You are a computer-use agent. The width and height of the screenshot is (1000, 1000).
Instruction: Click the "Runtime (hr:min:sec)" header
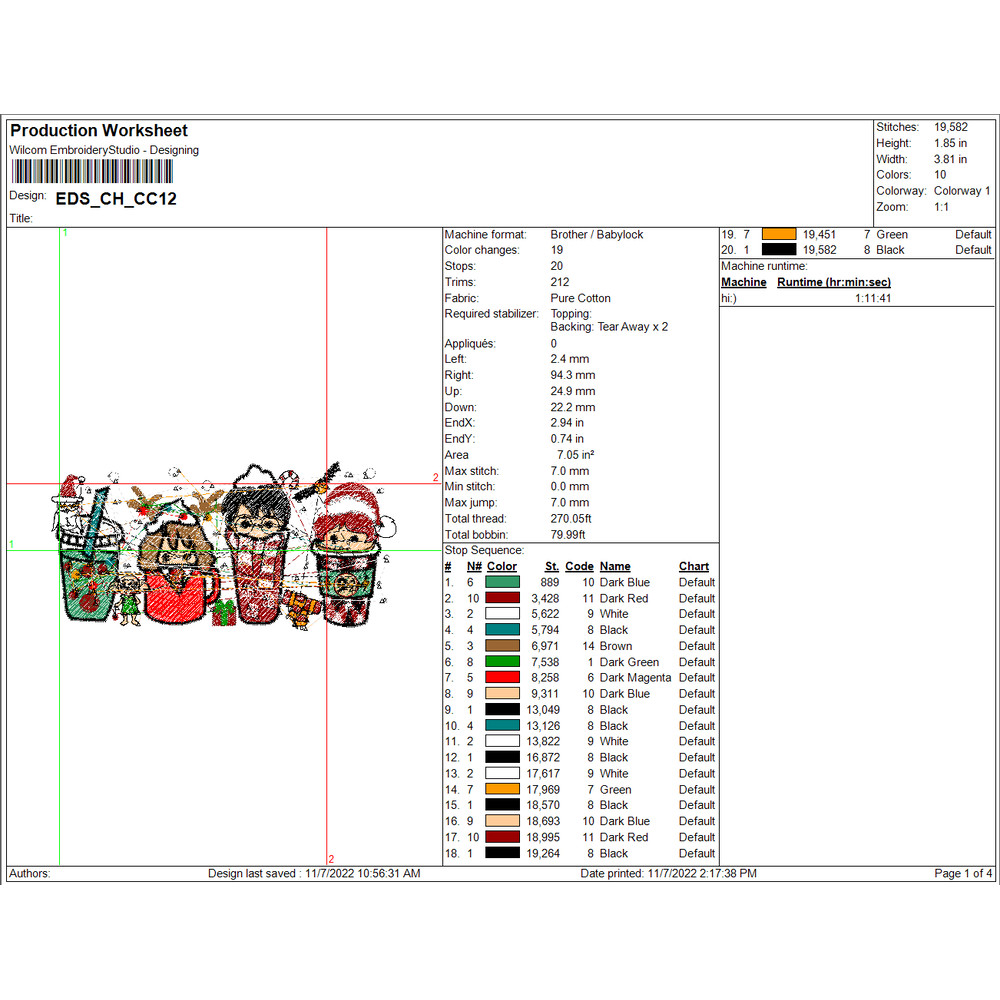coord(833,283)
